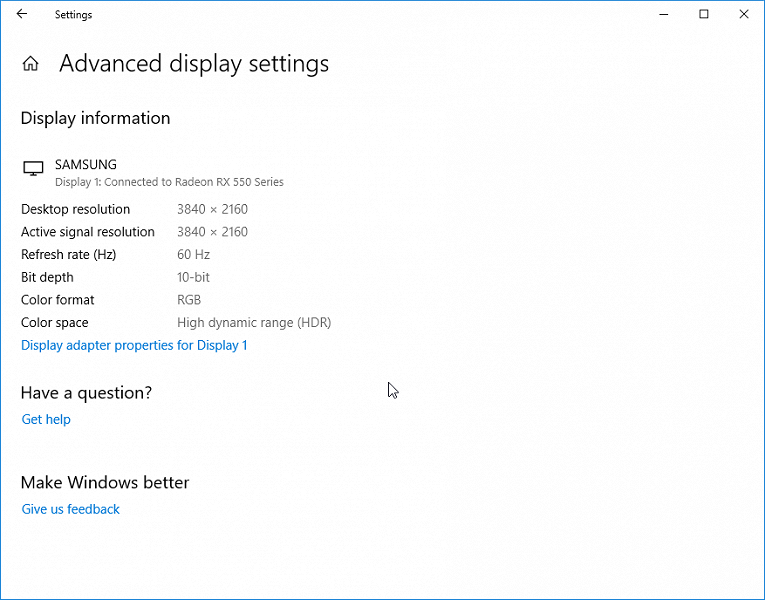Click the Make Windows better heading
The image size is (765, 600).
105,482
